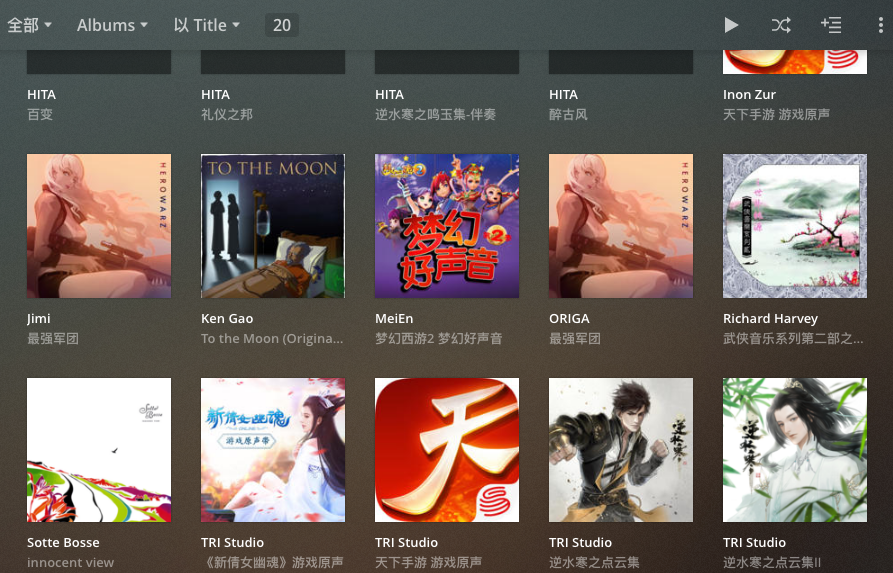Open the 新倩女幽魂 game soundtrack cover
Screen dimensions: 893x573
point(273,450)
